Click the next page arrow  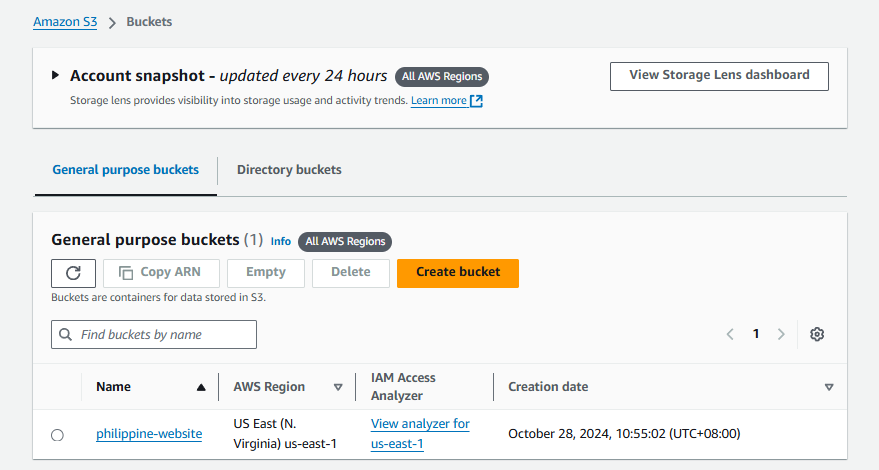(x=781, y=334)
